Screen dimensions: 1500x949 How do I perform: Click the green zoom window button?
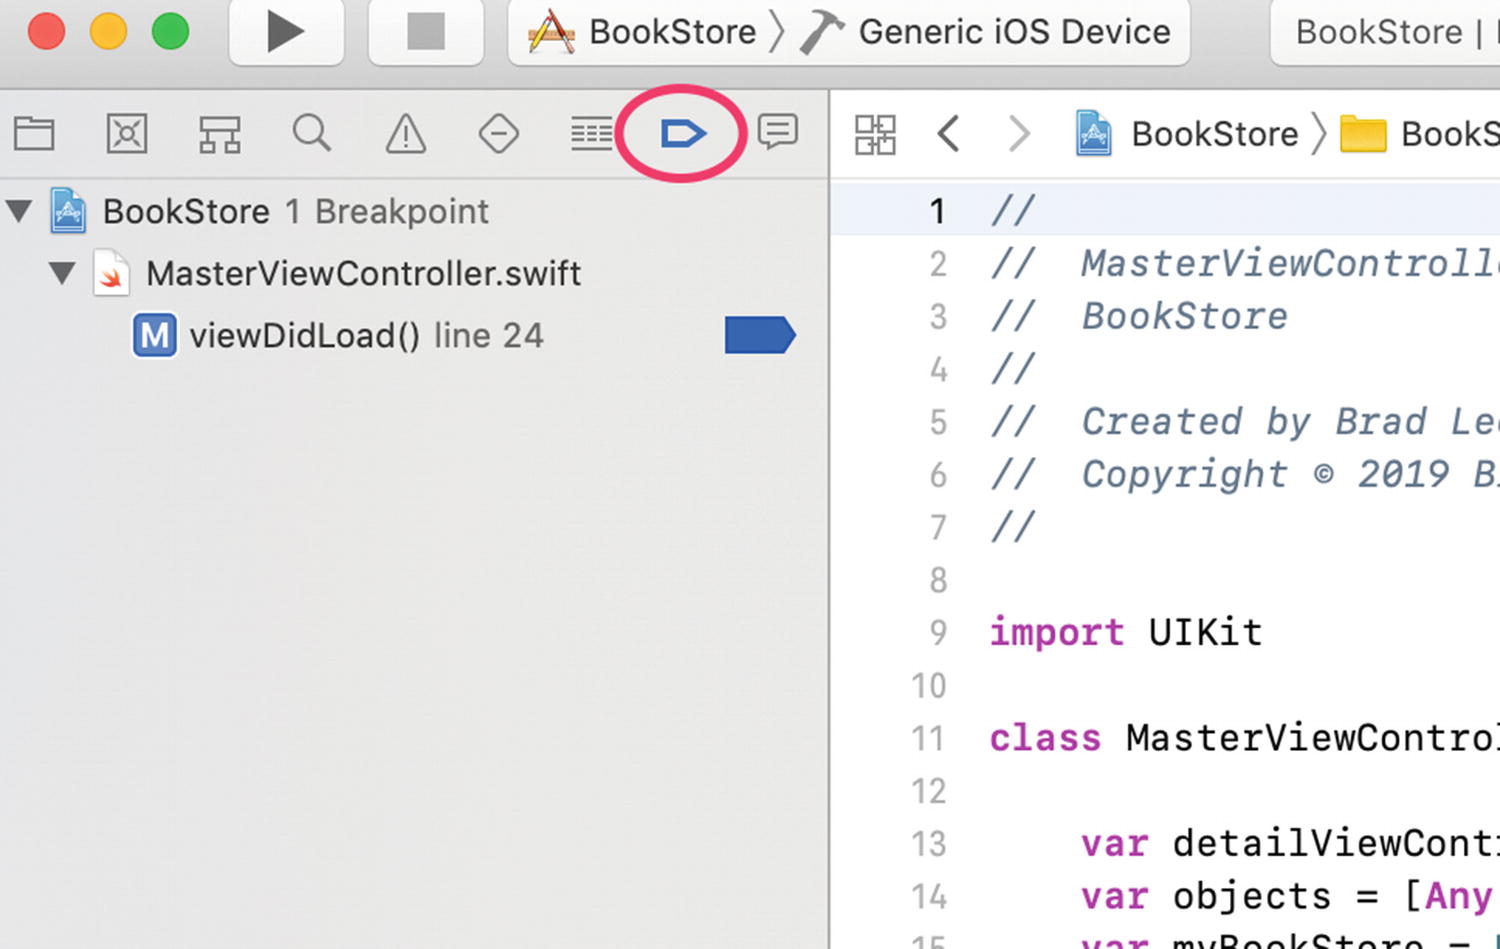170,31
